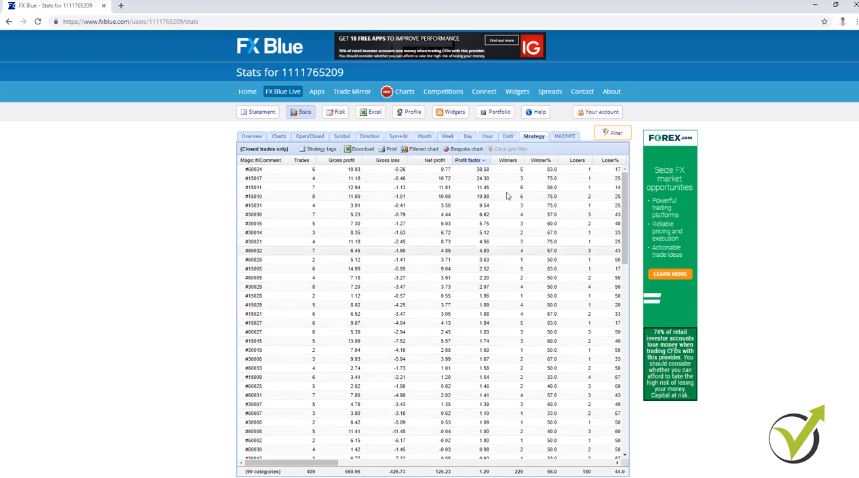Screen dimensions: 859x478
Task: Open the Home navigation item
Action: [247, 91]
